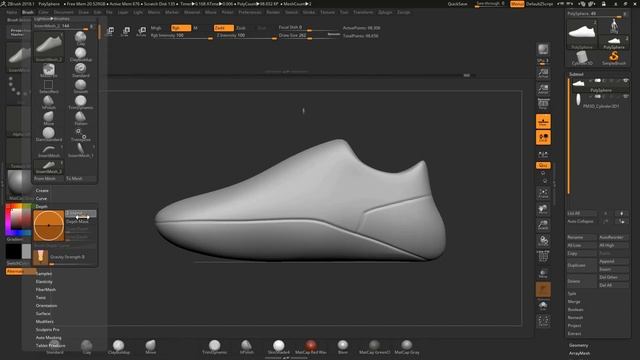
Task: Hide the PM3D_Cylinder3D1 subtool with eye icon
Action: (x=625, y=97)
